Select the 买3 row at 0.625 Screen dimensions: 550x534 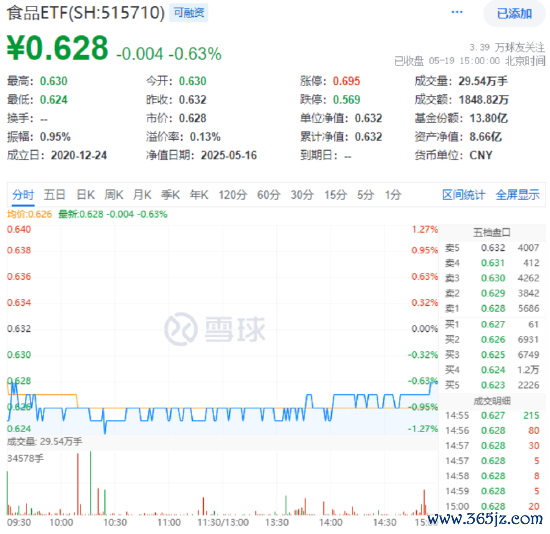(x=492, y=355)
